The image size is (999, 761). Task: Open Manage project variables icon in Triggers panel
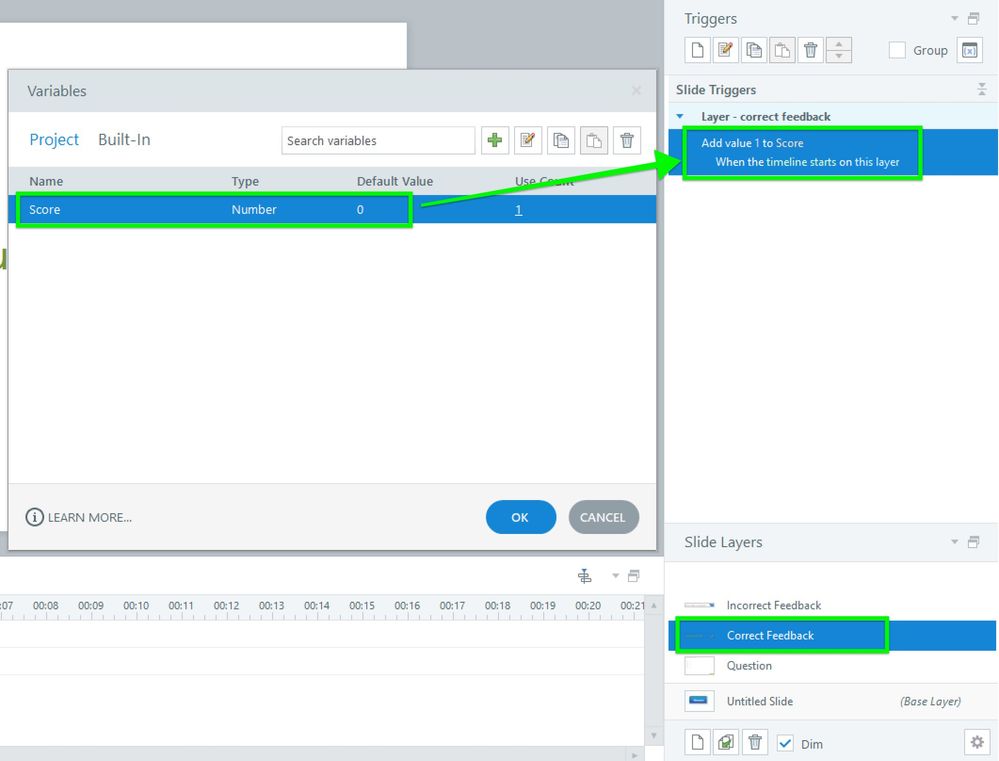pyautogui.click(x=970, y=50)
